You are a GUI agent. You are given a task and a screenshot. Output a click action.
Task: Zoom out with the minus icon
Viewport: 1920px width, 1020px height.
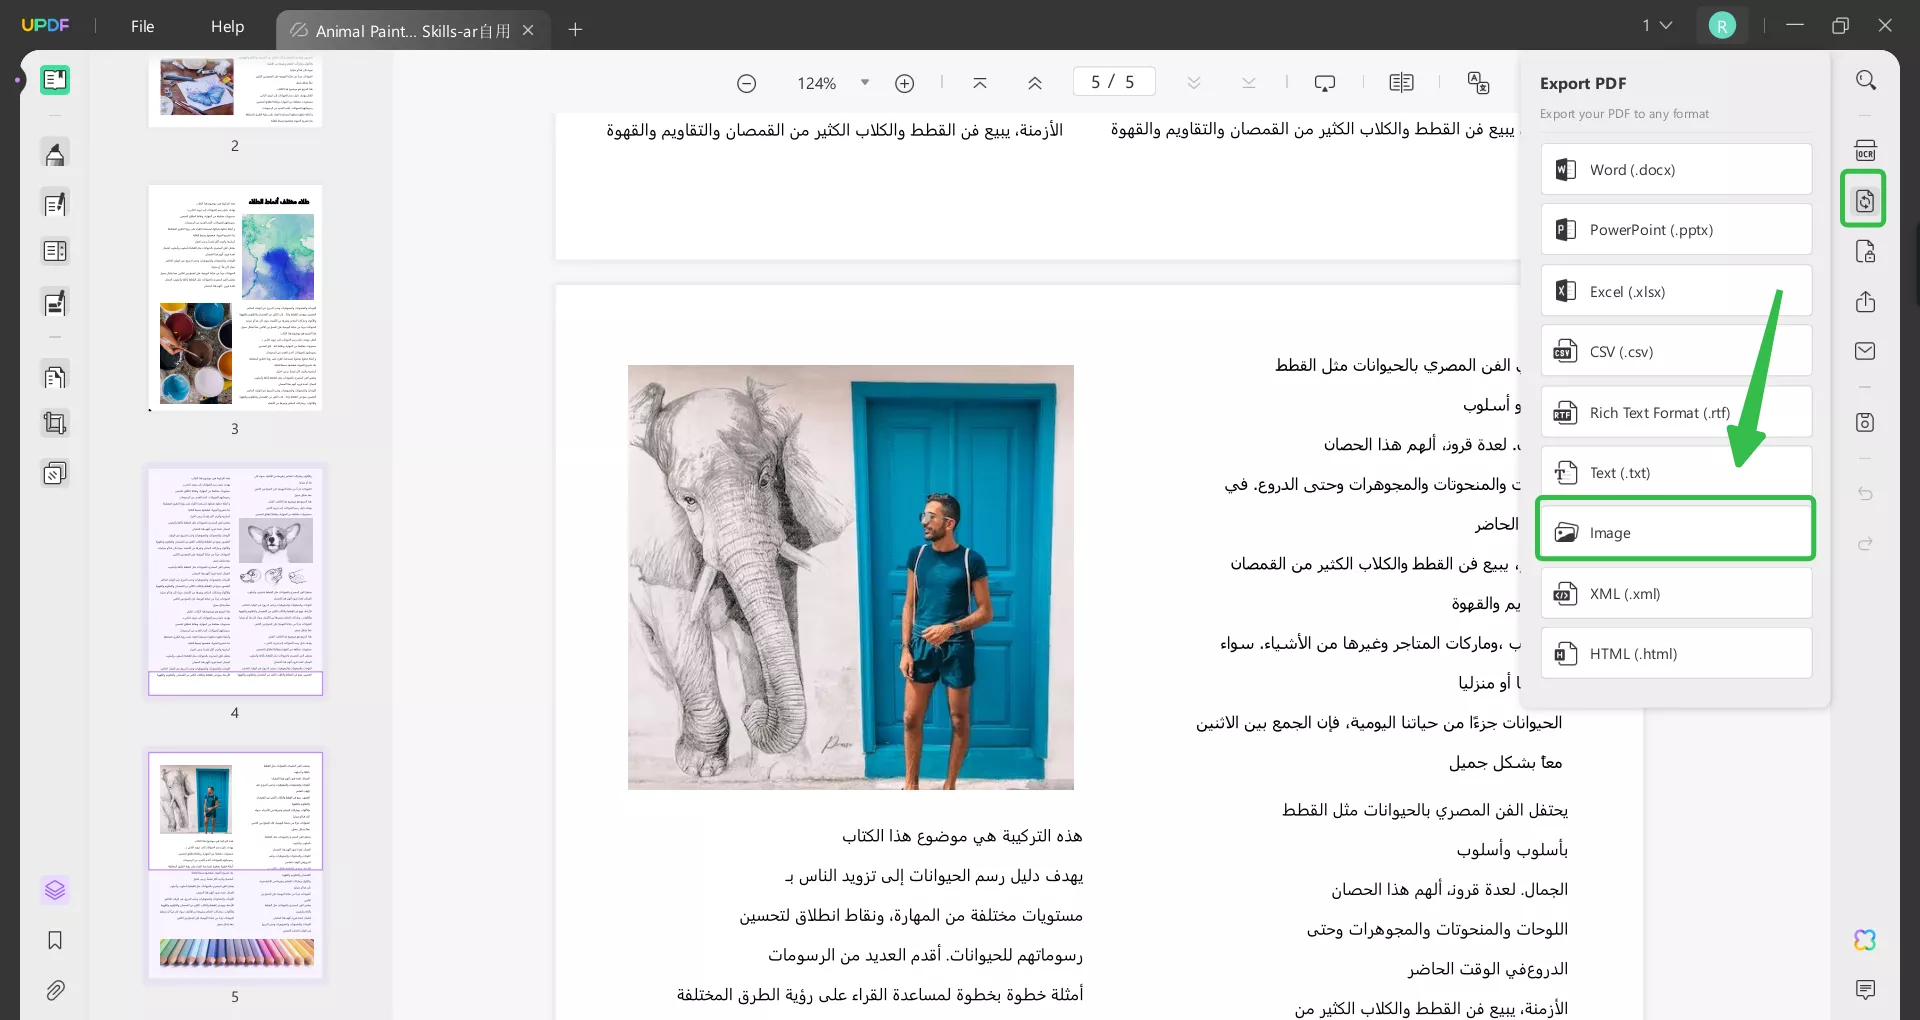(x=747, y=83)
